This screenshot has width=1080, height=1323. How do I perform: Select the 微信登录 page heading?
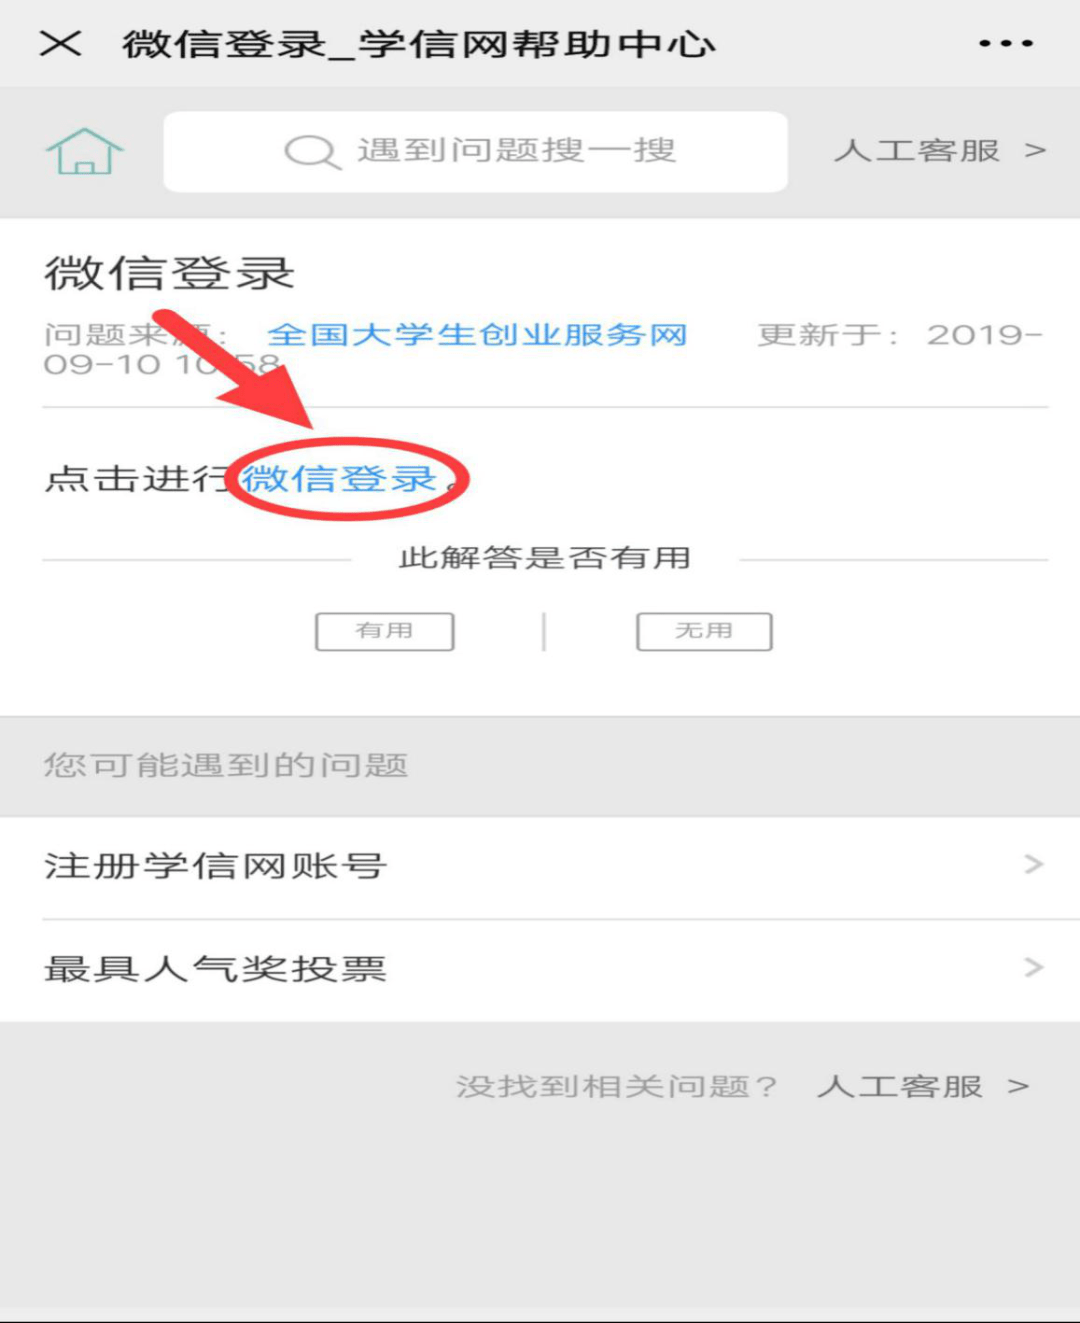(x=169, y=273)
